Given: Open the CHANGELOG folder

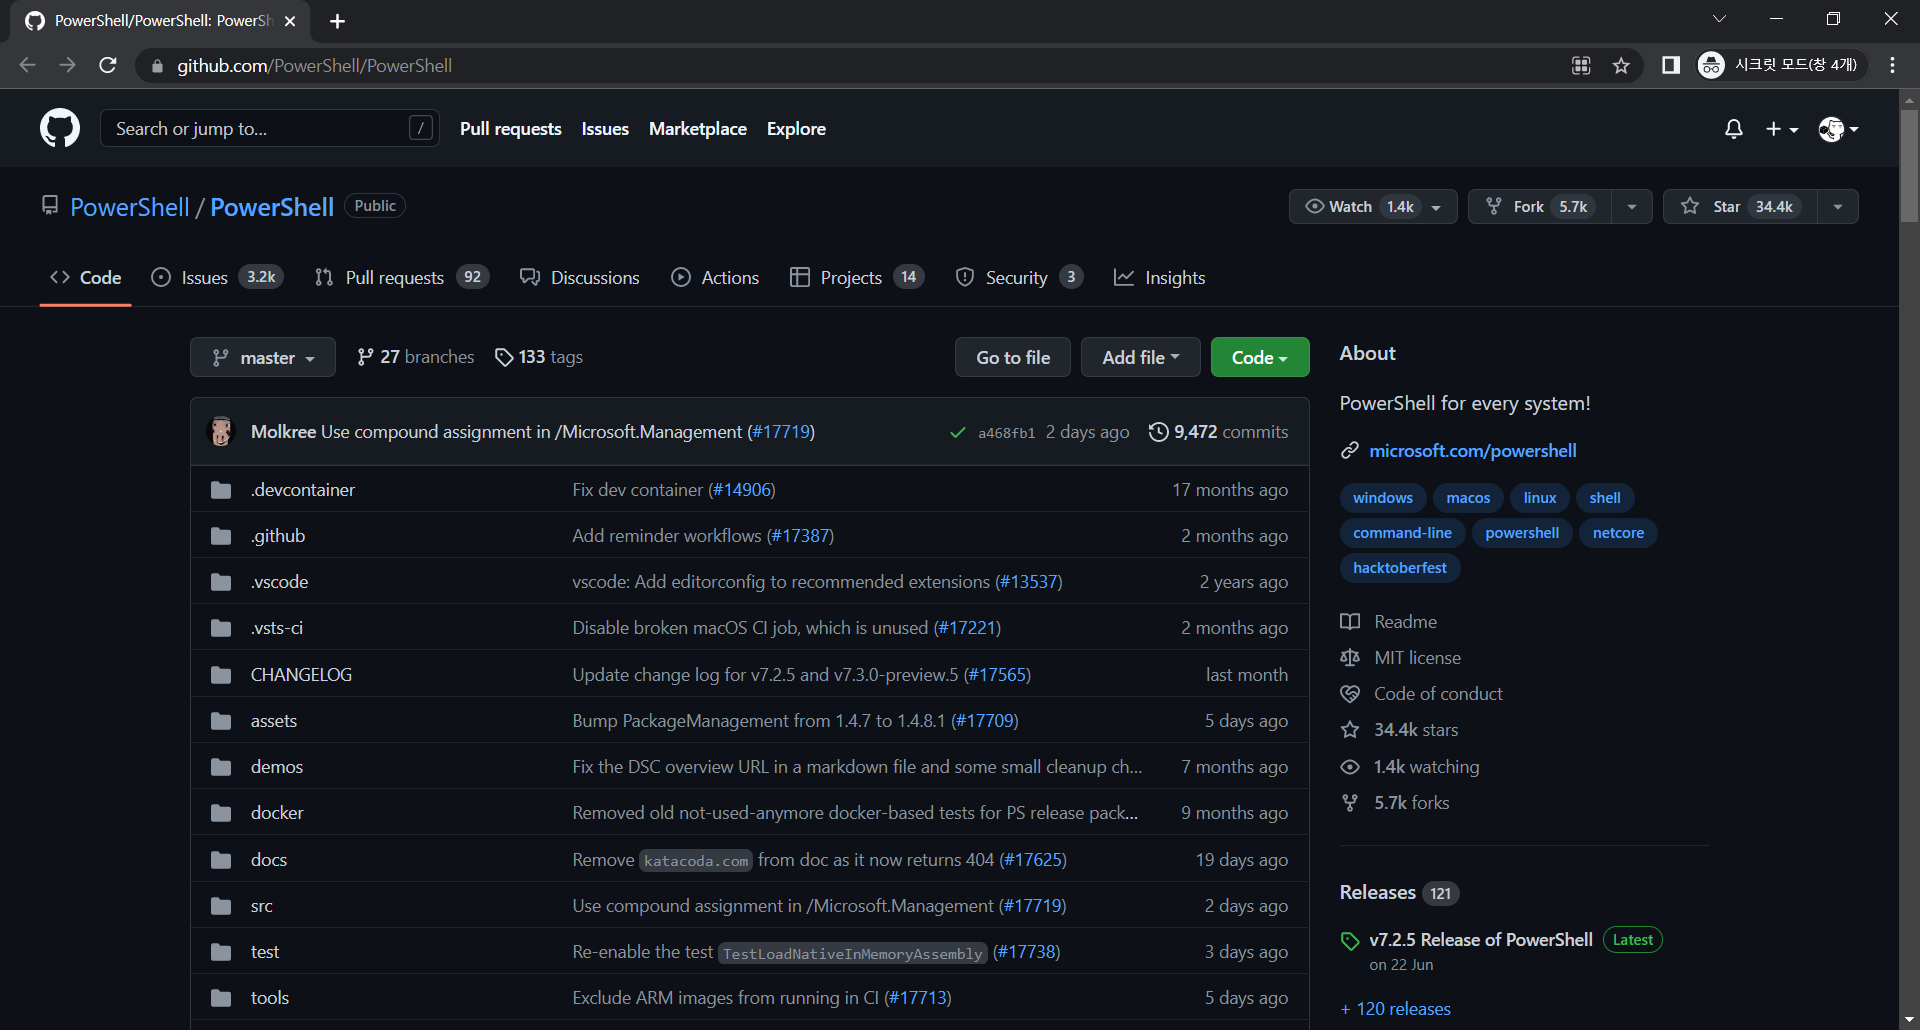Looking at the screenshot, I should (x=301, y=675).
